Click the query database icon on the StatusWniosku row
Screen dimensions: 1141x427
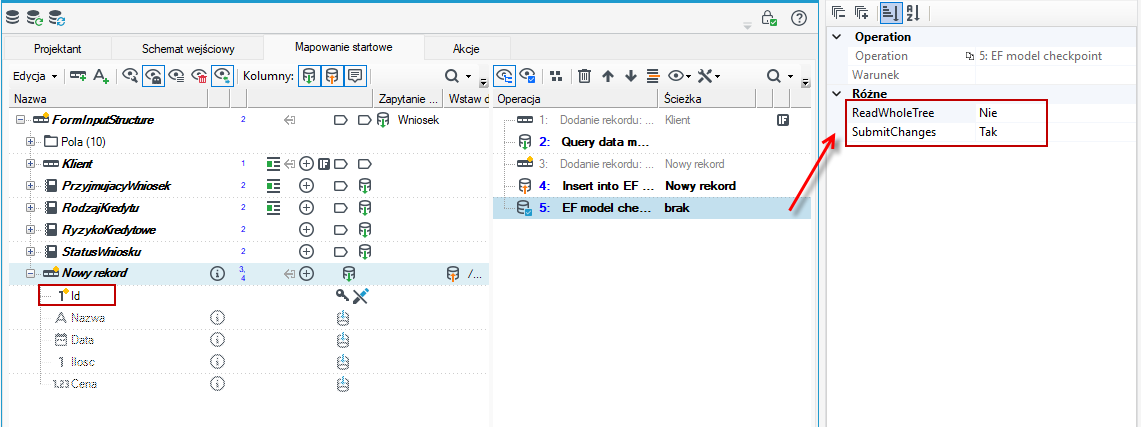(365, 252)
